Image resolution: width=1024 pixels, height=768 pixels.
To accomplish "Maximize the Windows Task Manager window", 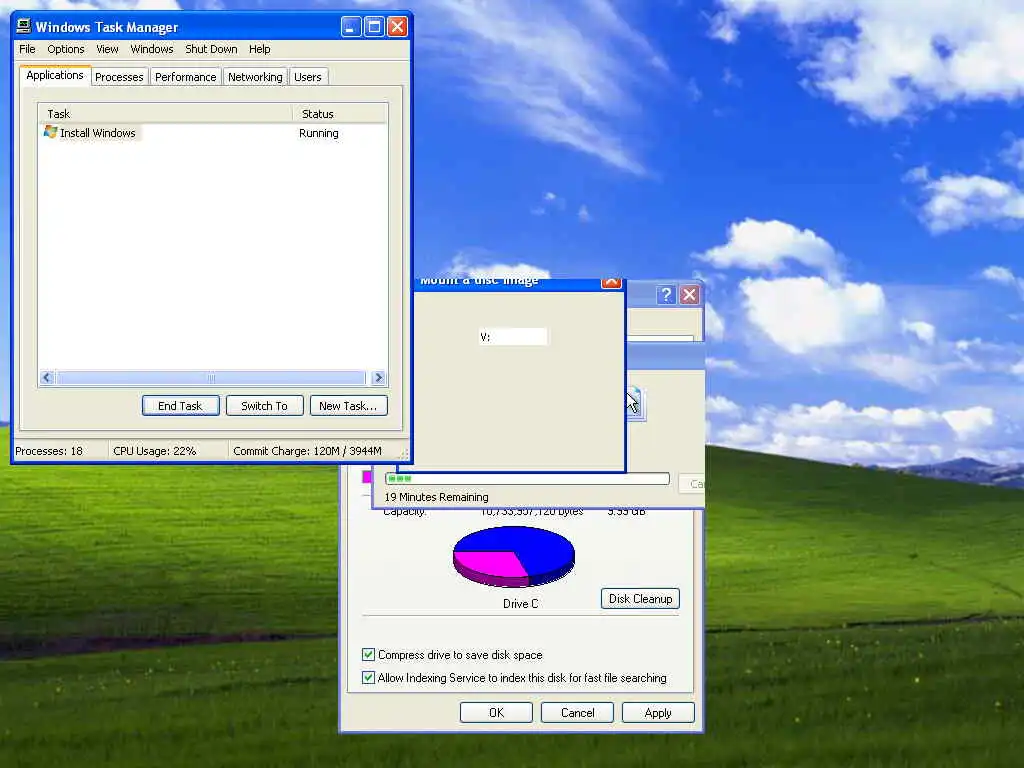I will point(374,27).
